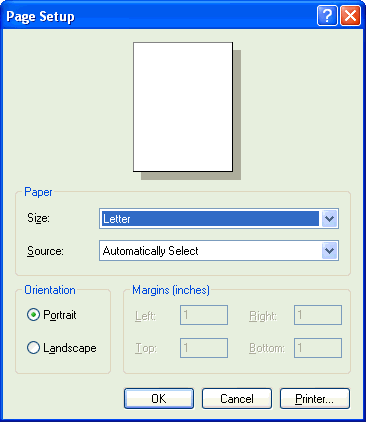The image size is (366, 422).
Task: Expand the paper Source dropdown arrow
Action: pos(329,251)
